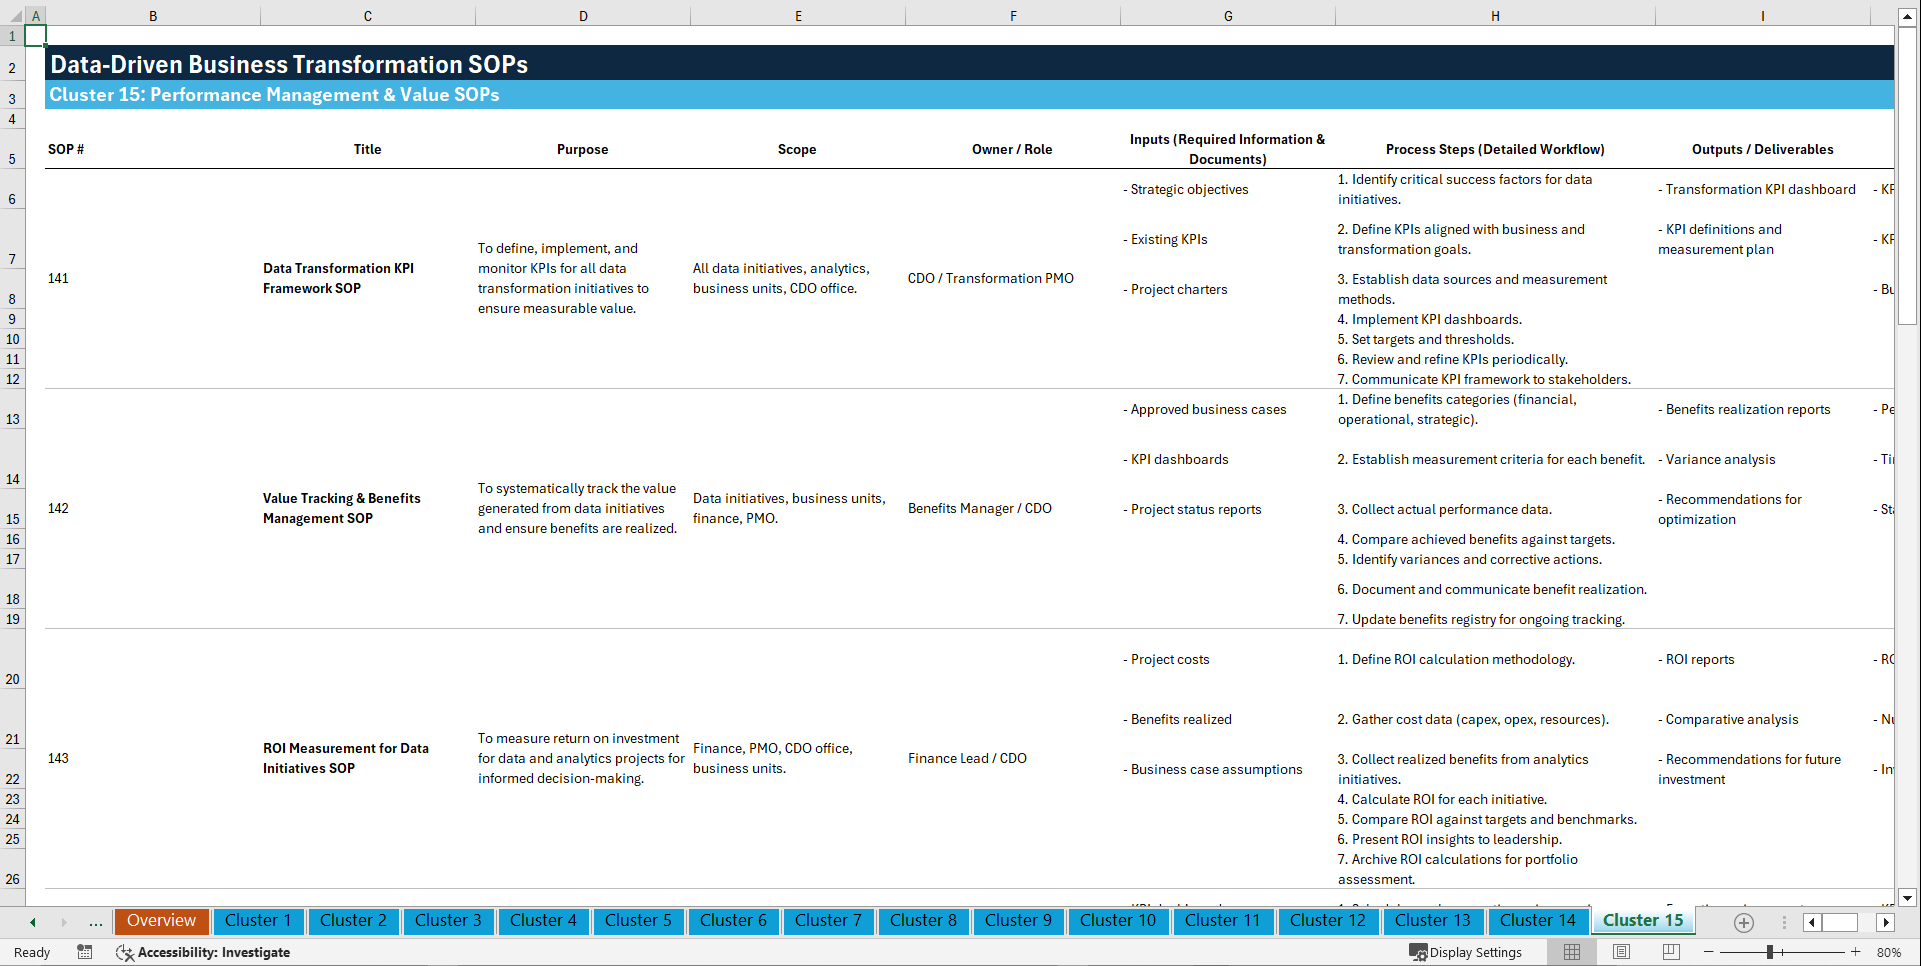The height and width of the screenshot is (966, 1921).
Task: Switch to the Overview sheet tab
Action: [x=161, y=920]
